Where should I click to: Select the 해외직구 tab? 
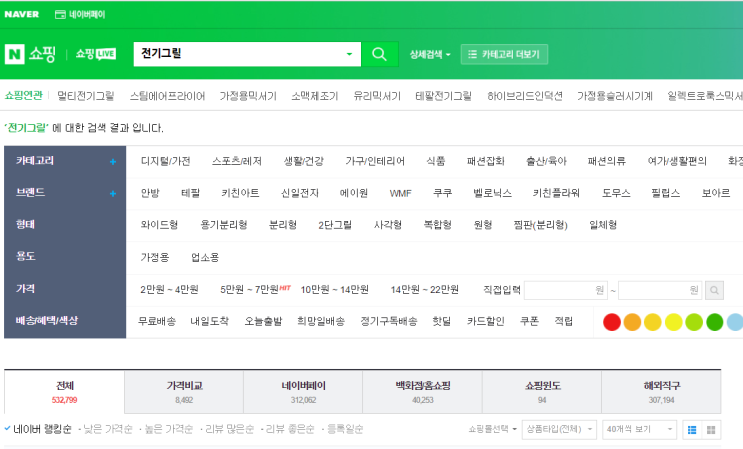coord(661,392)
